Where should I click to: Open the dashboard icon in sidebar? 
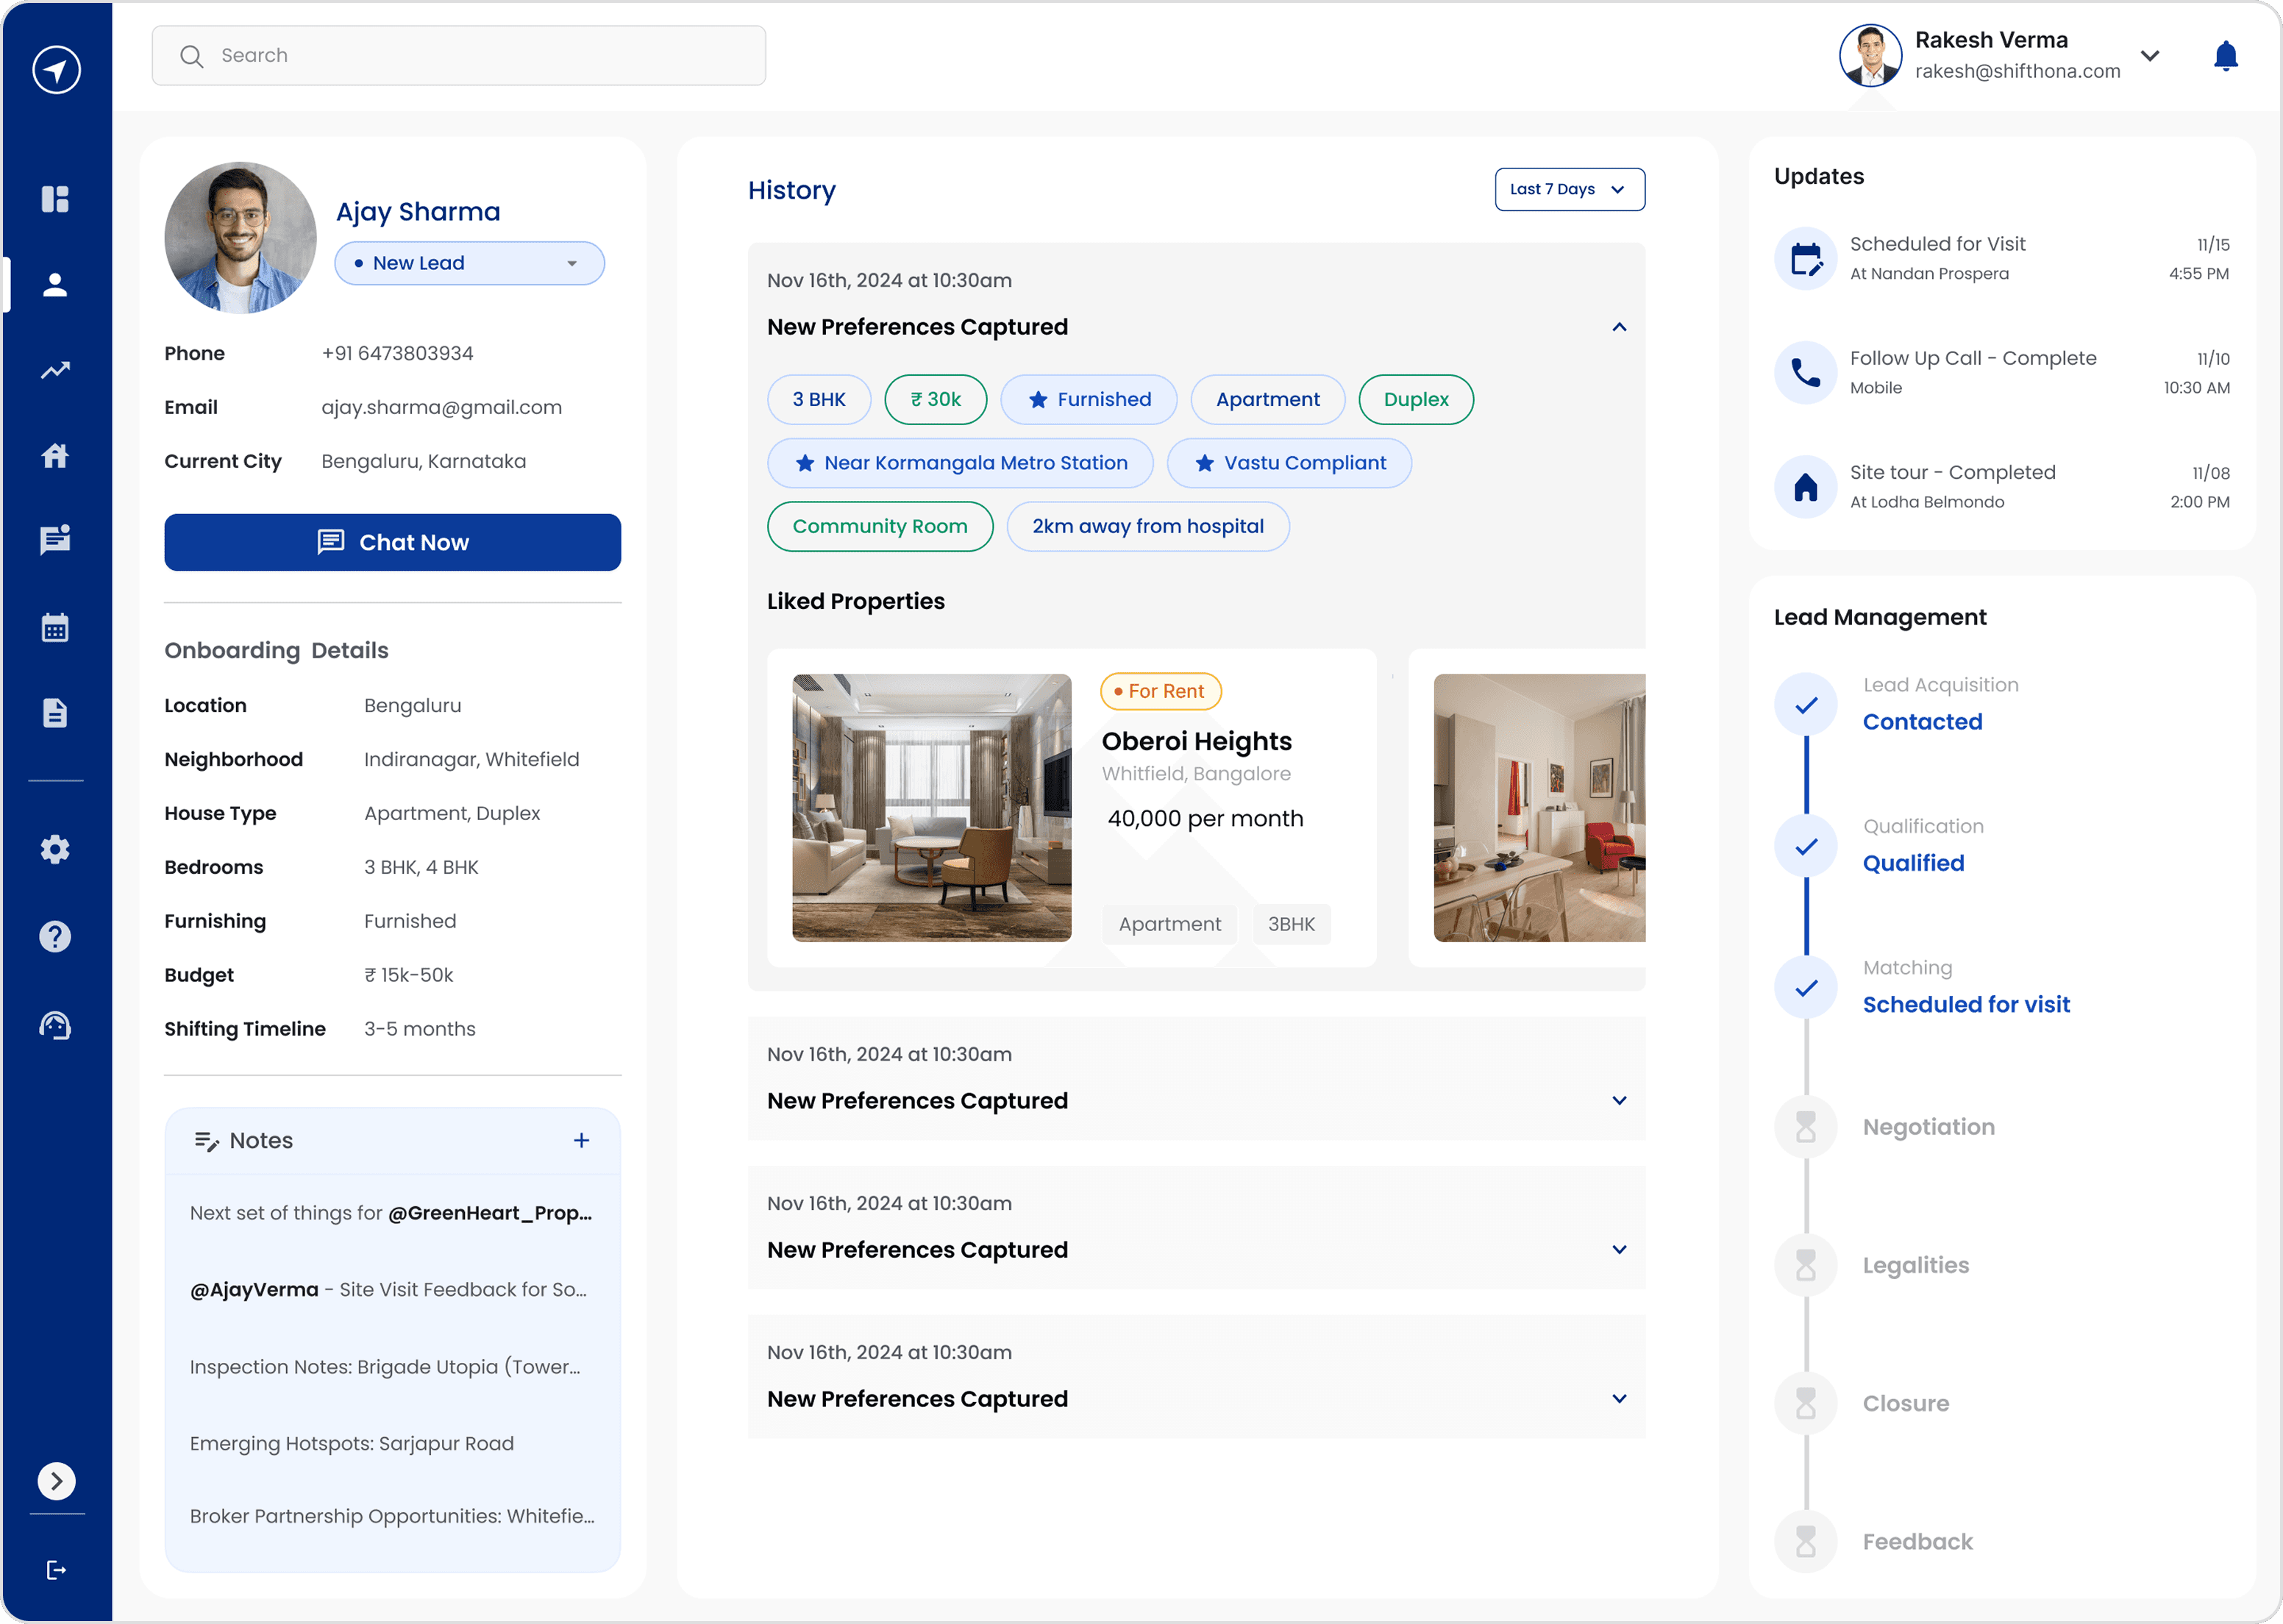coord(55,199)
